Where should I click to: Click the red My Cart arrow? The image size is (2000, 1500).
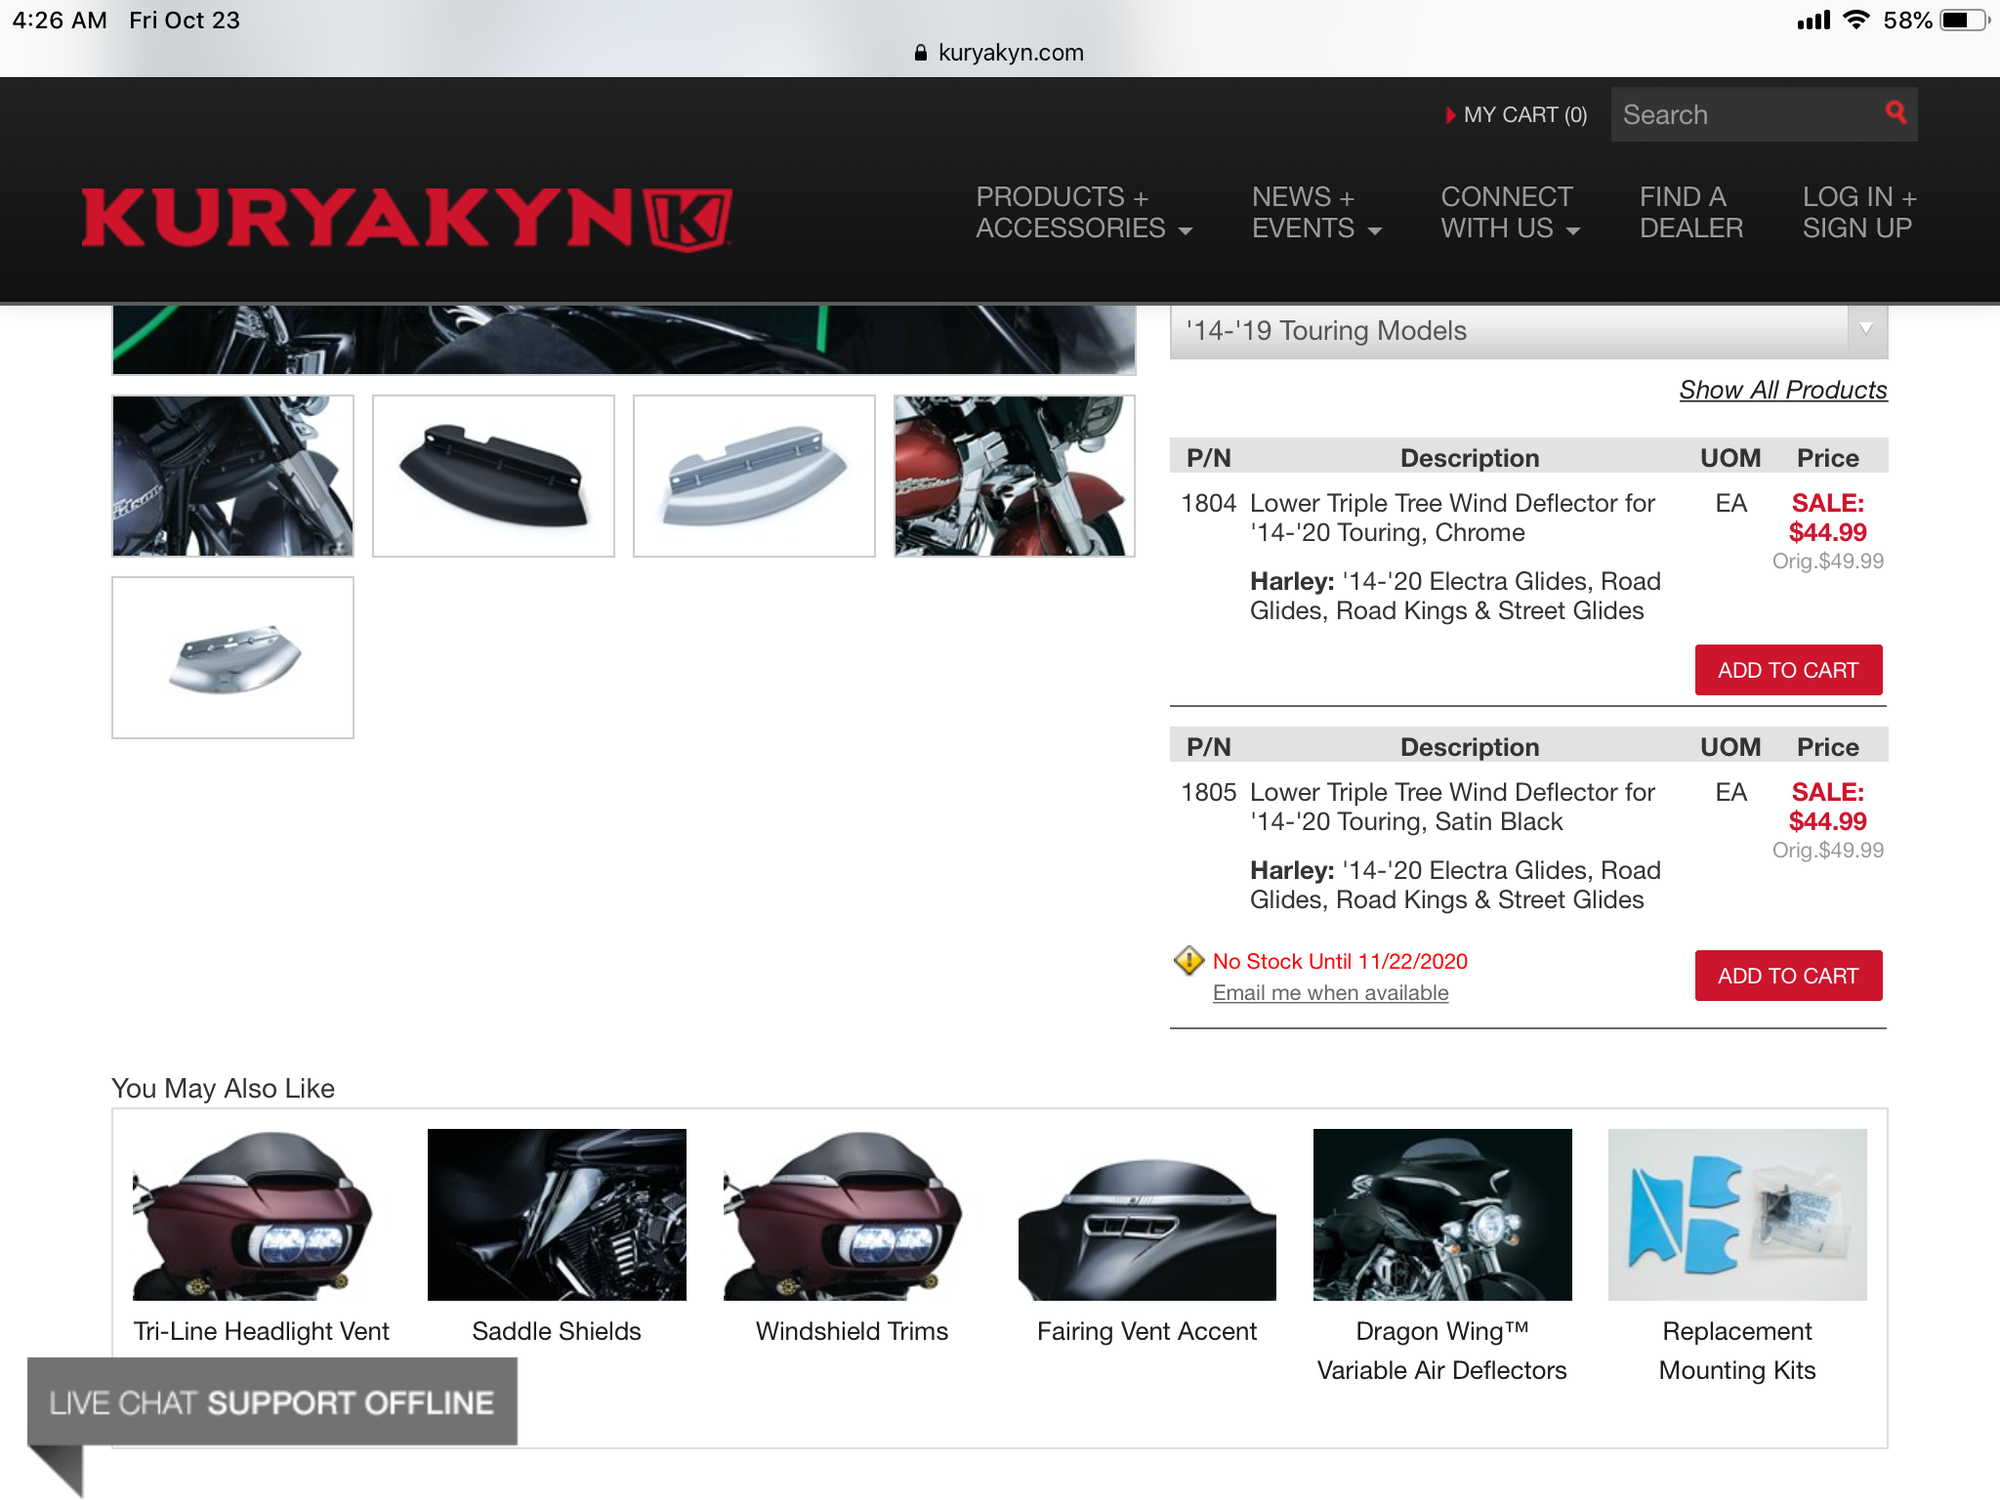tap(1450, 115)
